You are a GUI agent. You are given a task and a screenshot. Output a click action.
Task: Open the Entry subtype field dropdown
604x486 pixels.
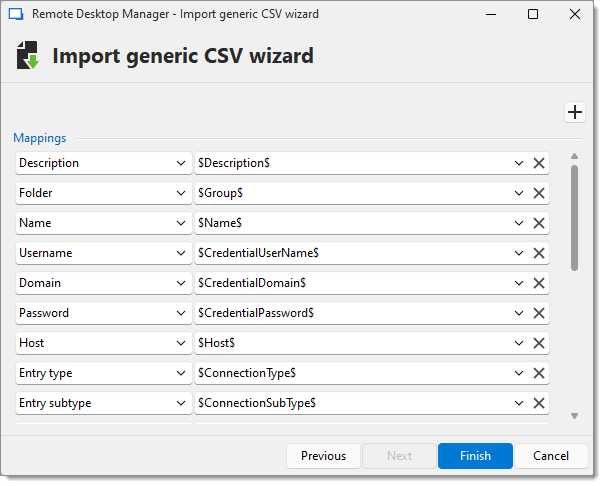click(x=180, y=403)
